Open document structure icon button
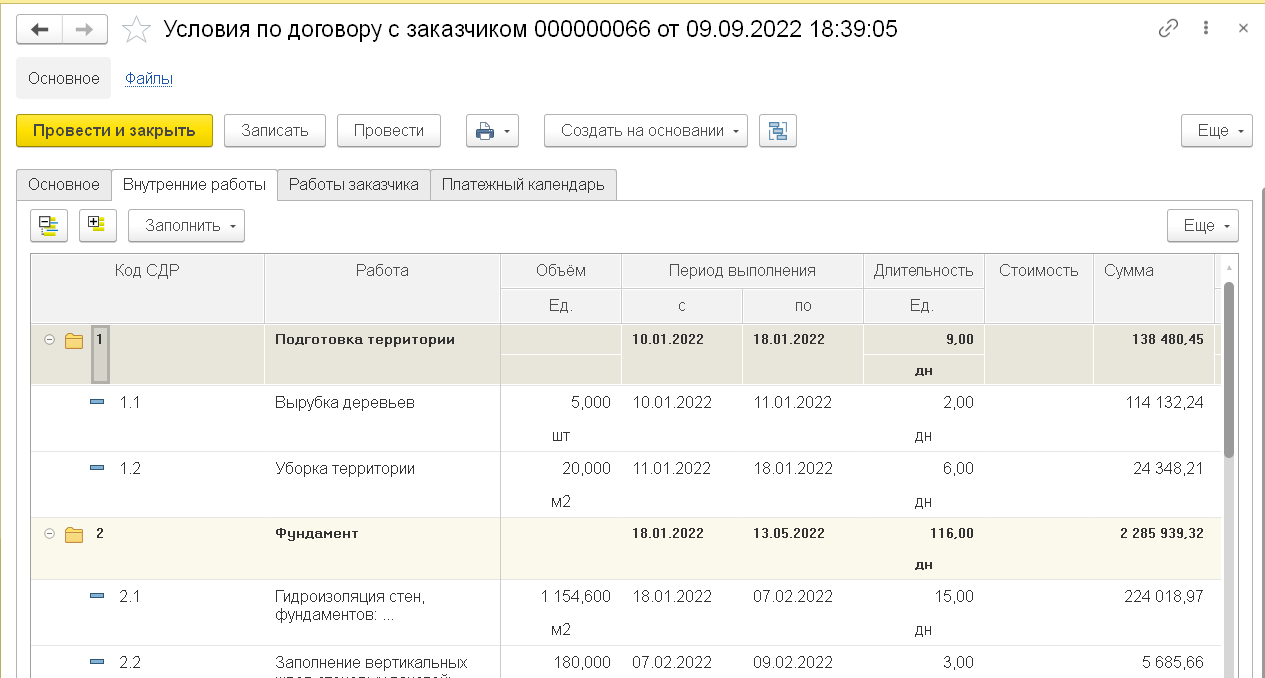The image size is (1265, 678). pyautogui.click(x=777, y=131)
